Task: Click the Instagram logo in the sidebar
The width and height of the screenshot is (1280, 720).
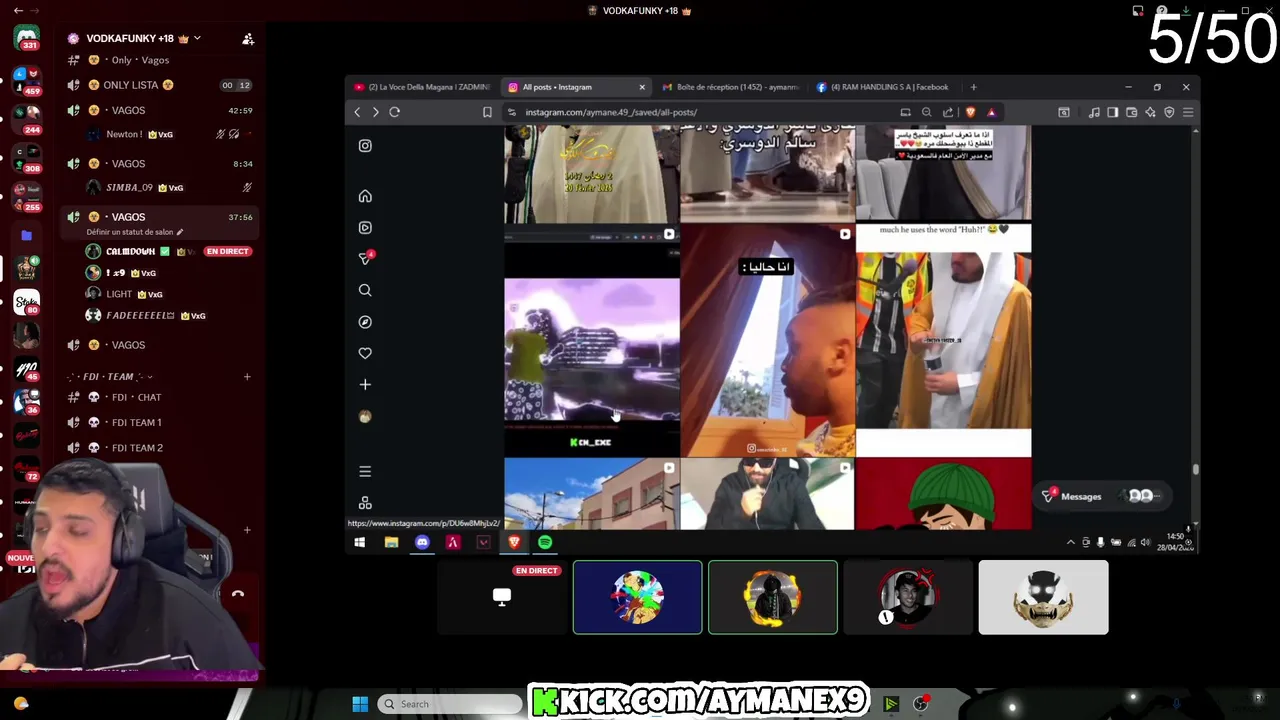Action: tap(365, 146)
